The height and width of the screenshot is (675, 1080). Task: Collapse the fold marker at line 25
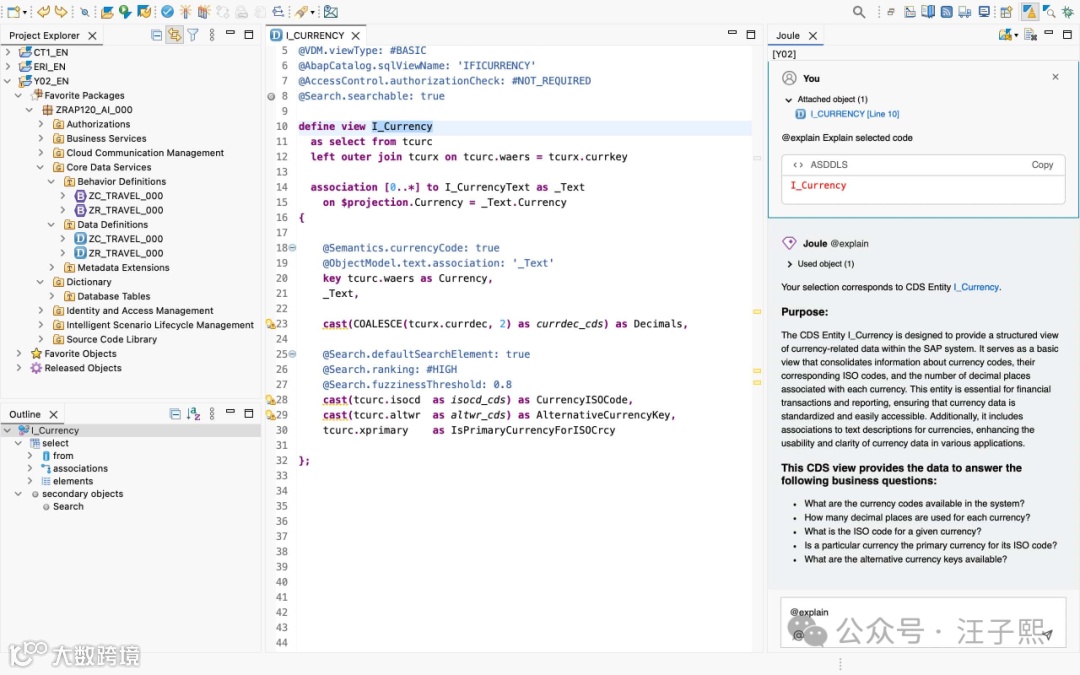pos(293,354)
